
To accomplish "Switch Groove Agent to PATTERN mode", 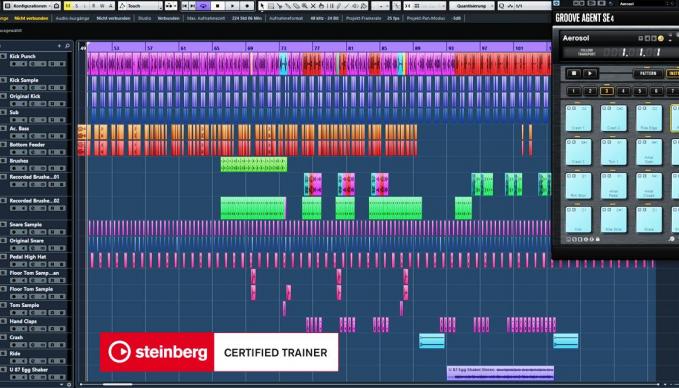I will [x=648, y=74].
